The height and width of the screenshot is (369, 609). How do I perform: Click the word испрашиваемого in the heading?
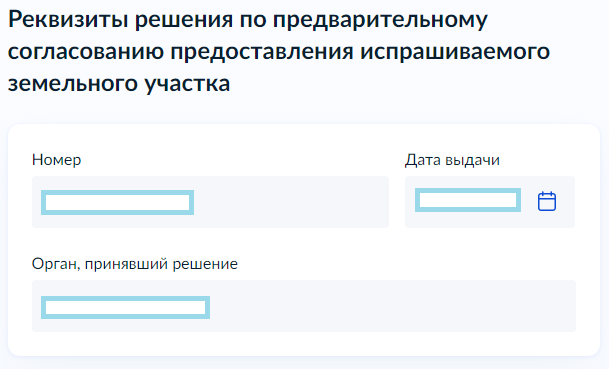tap(455, 52)
